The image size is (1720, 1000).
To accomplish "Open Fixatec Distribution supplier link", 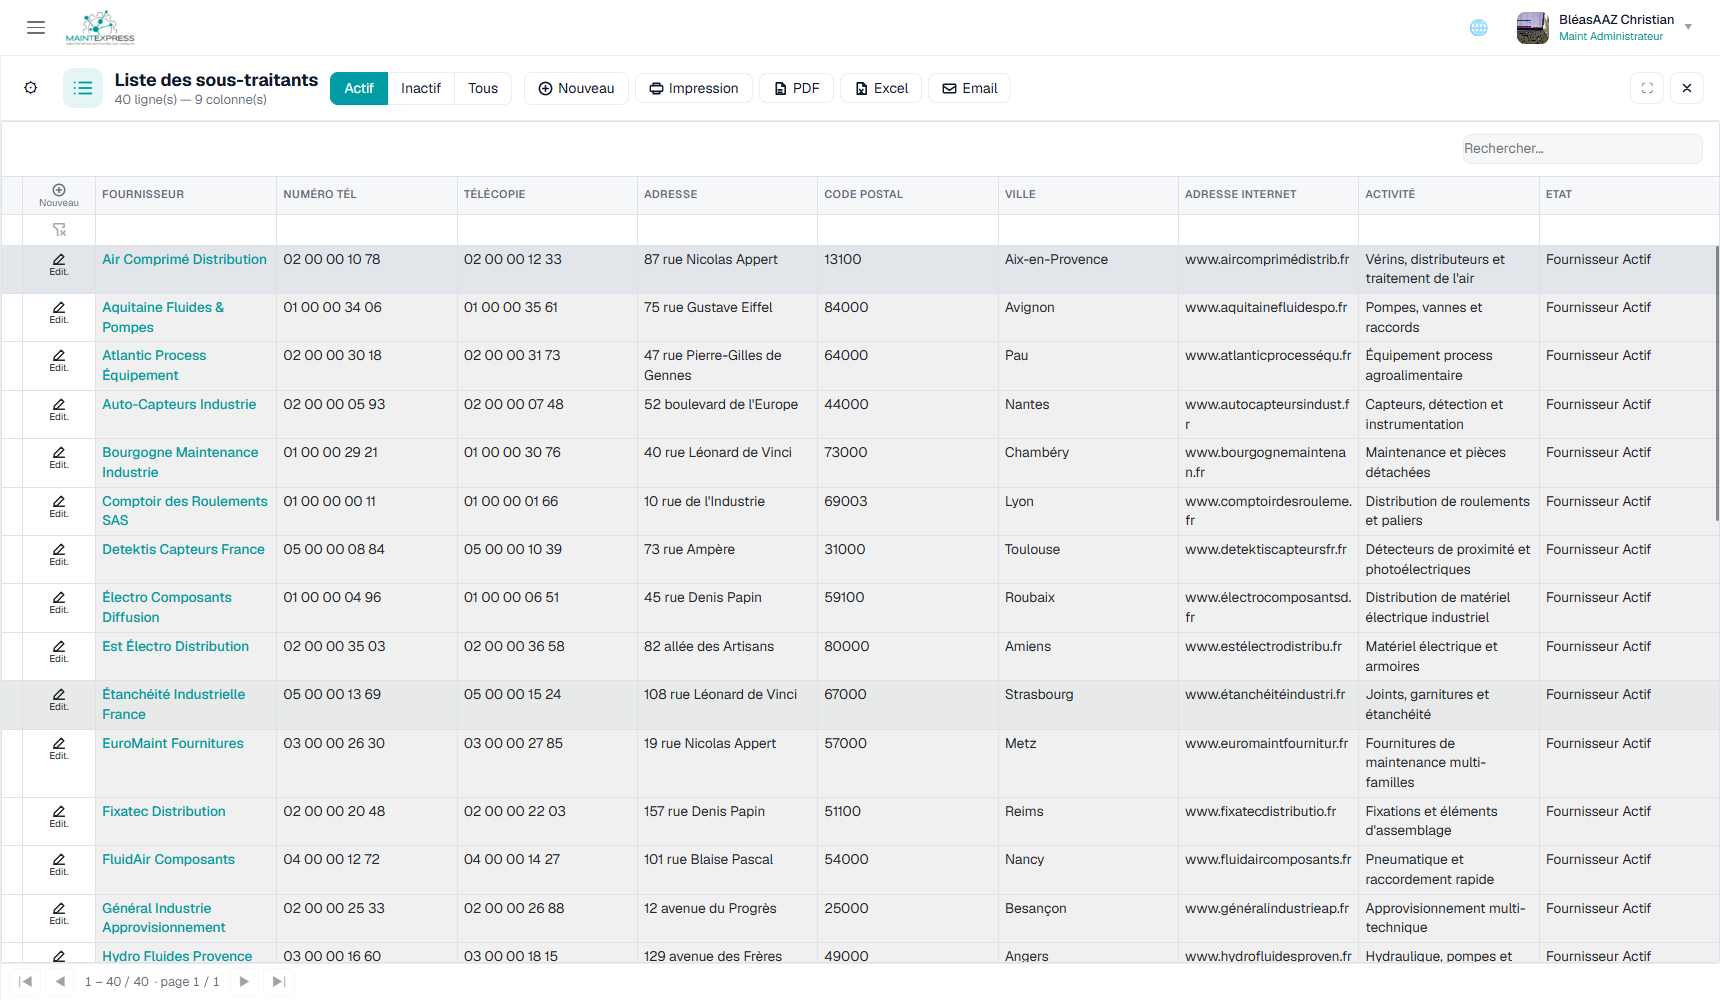I will 164,811.
